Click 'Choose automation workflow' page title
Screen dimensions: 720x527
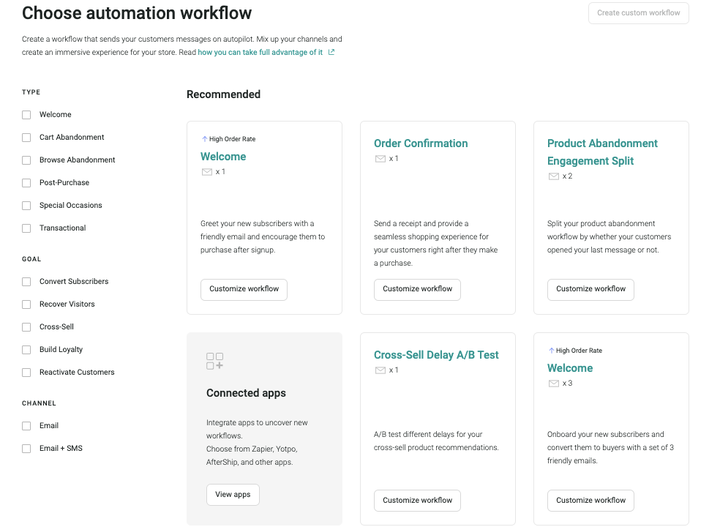(137, 13)
